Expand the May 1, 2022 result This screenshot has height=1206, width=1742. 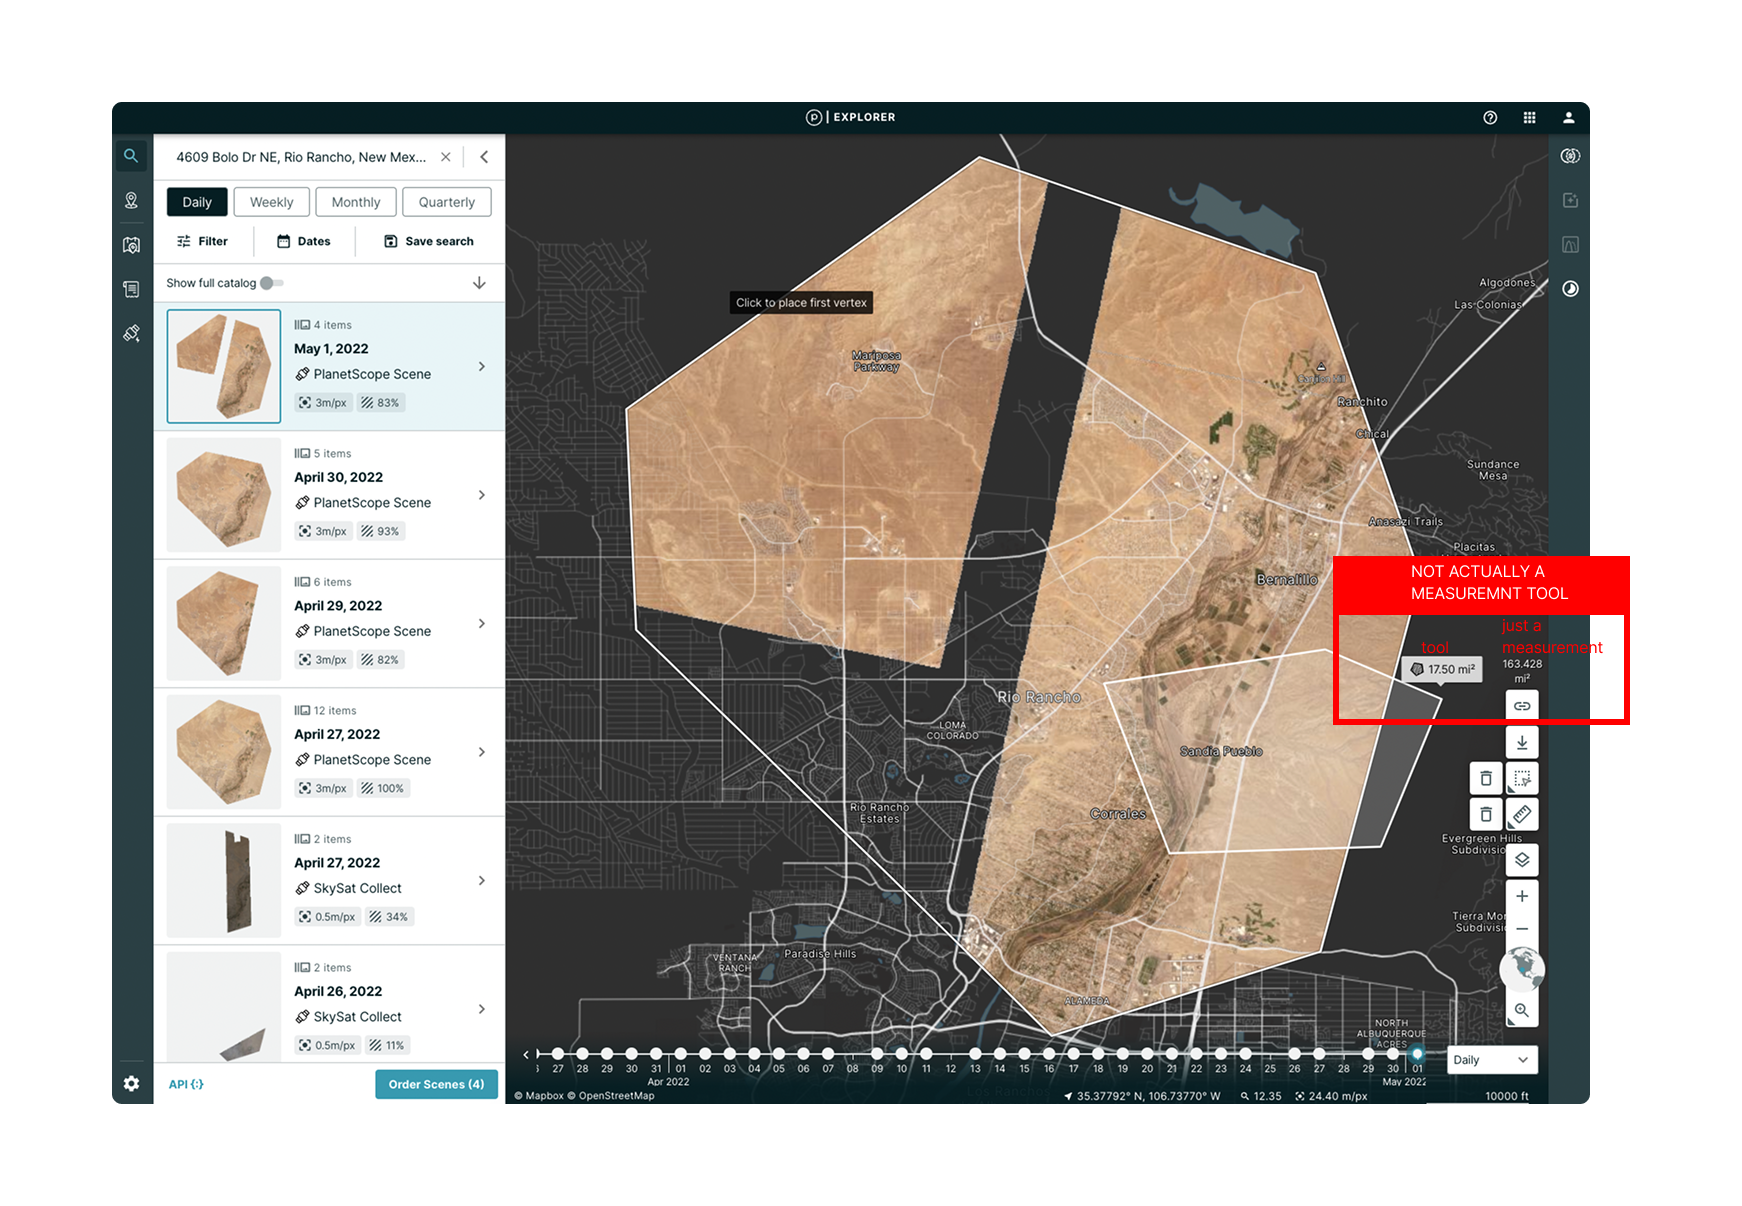pyautogui.click(x=482, y=367)
